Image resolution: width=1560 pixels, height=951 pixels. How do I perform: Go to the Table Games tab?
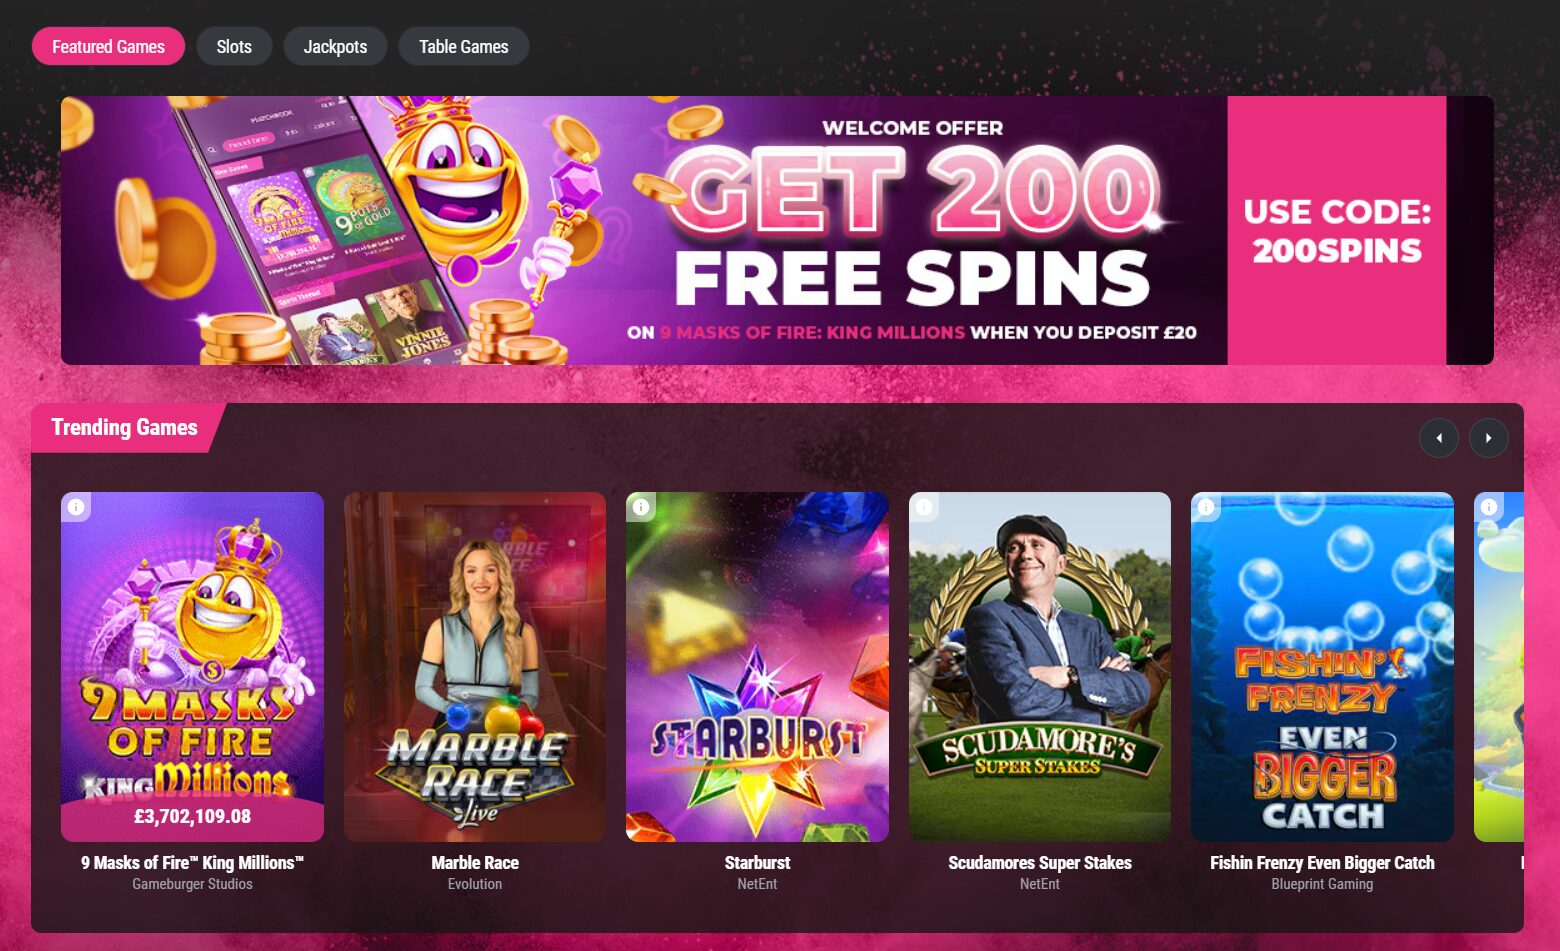tap(463, 46)
